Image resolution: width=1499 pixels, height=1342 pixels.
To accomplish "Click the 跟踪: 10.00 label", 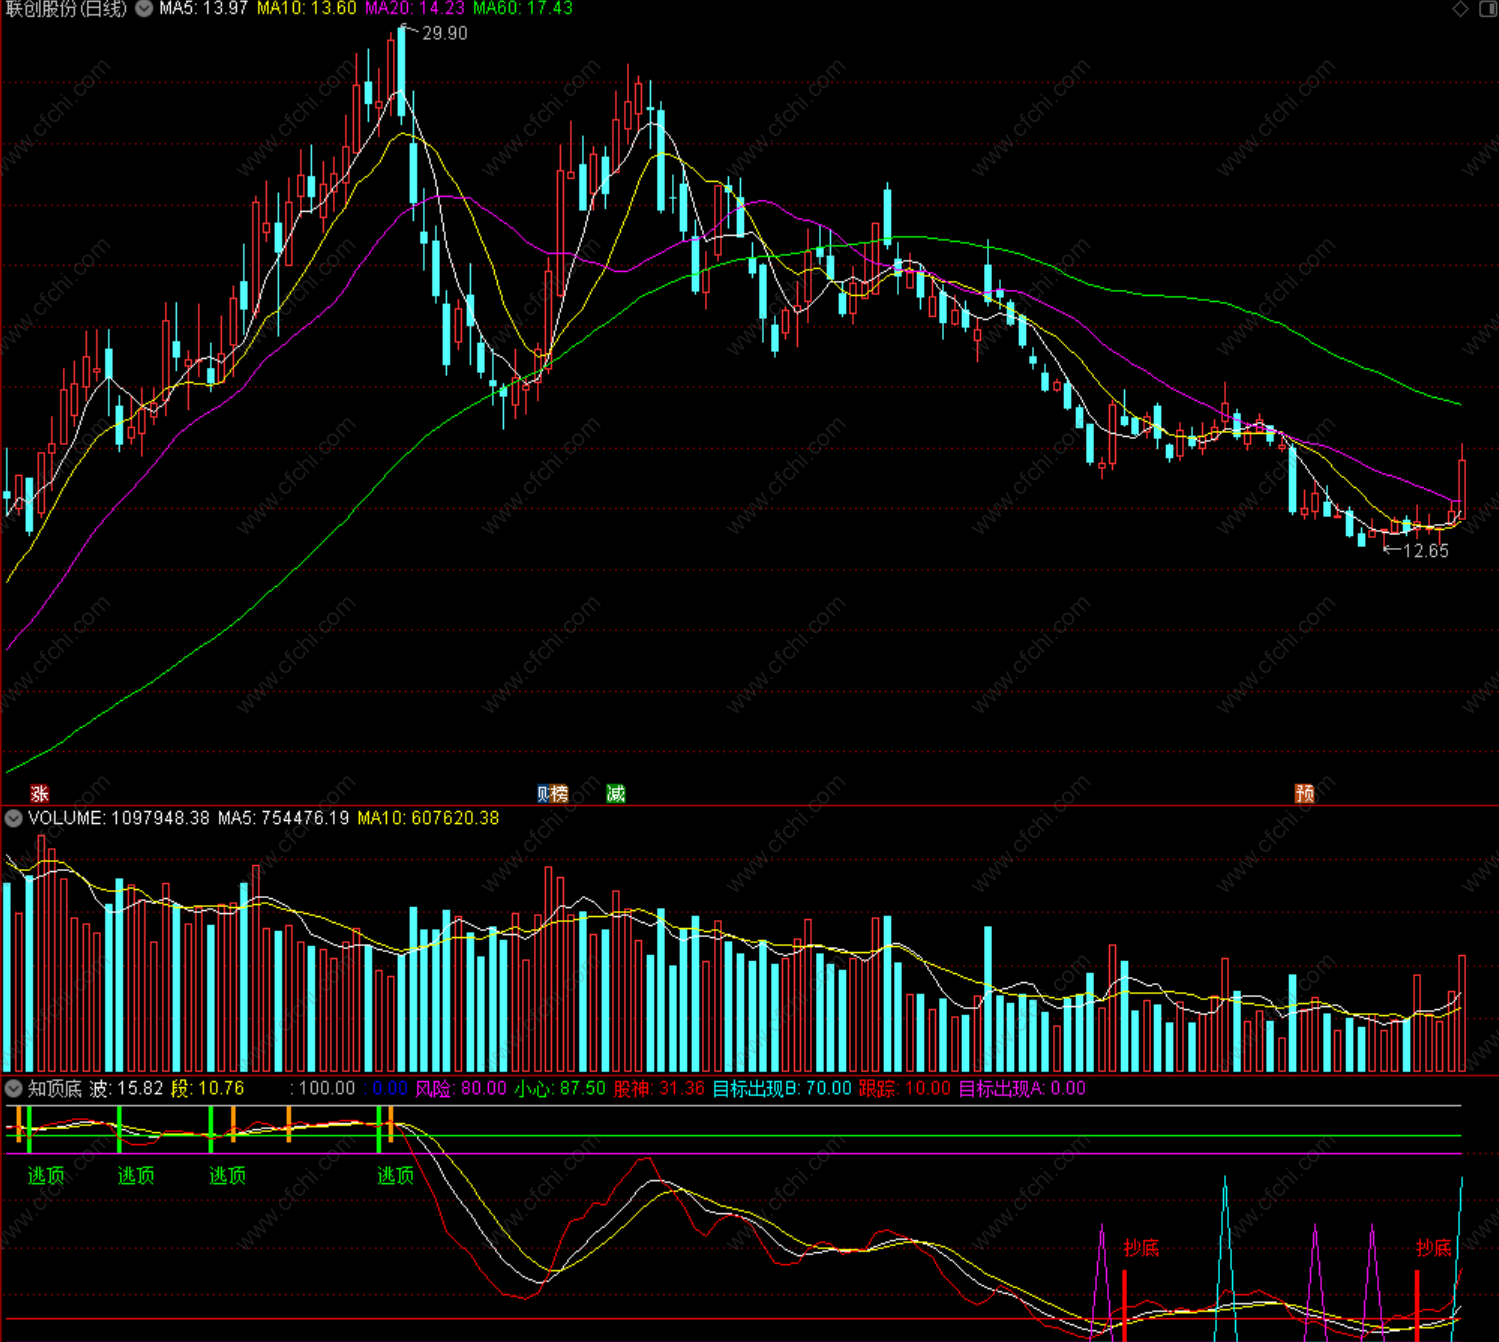I will [905, 1088].
